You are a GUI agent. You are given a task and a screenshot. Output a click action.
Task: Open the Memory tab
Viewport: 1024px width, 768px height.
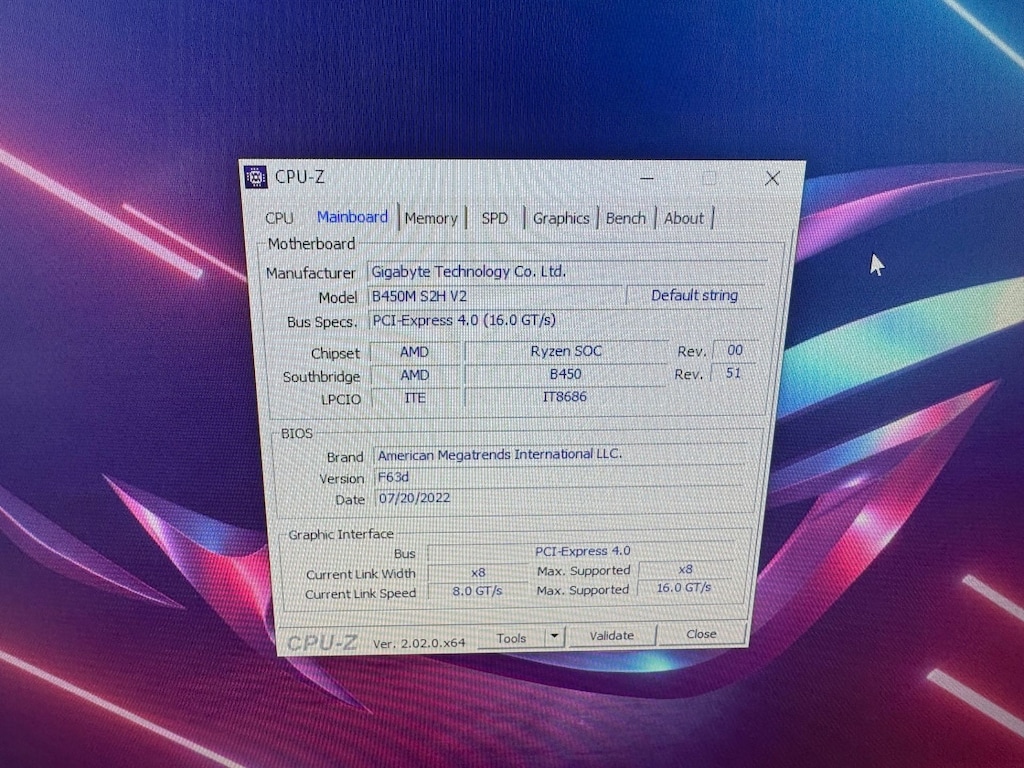click(431, 218)
